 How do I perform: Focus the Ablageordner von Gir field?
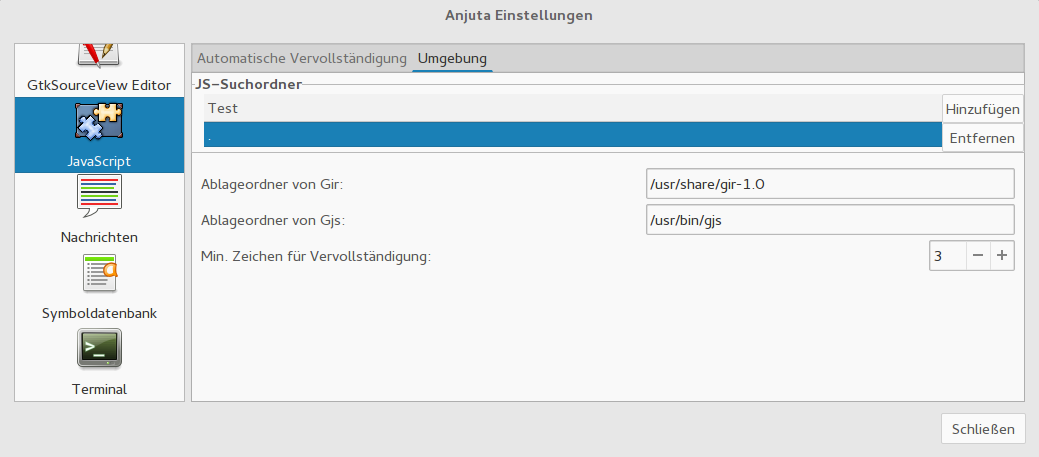pos(830,184)
